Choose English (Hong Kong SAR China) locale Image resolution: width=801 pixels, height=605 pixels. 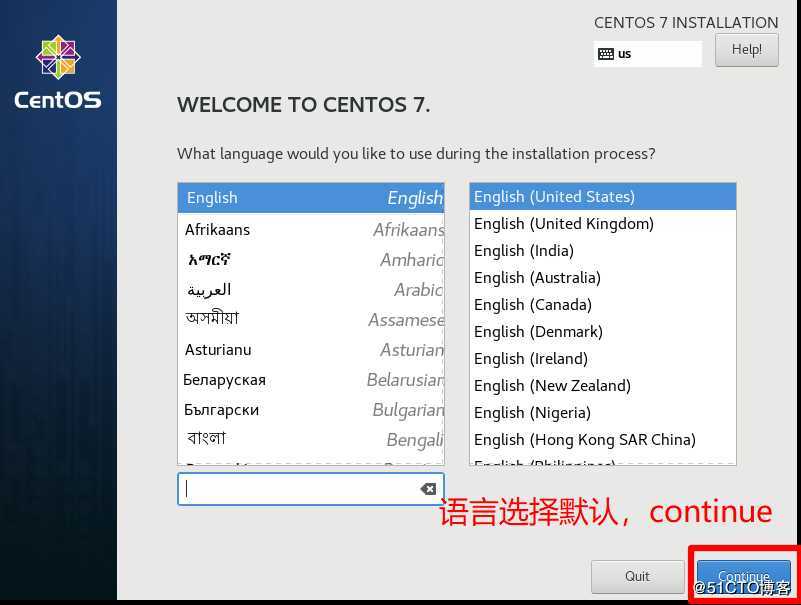(603, 440)
